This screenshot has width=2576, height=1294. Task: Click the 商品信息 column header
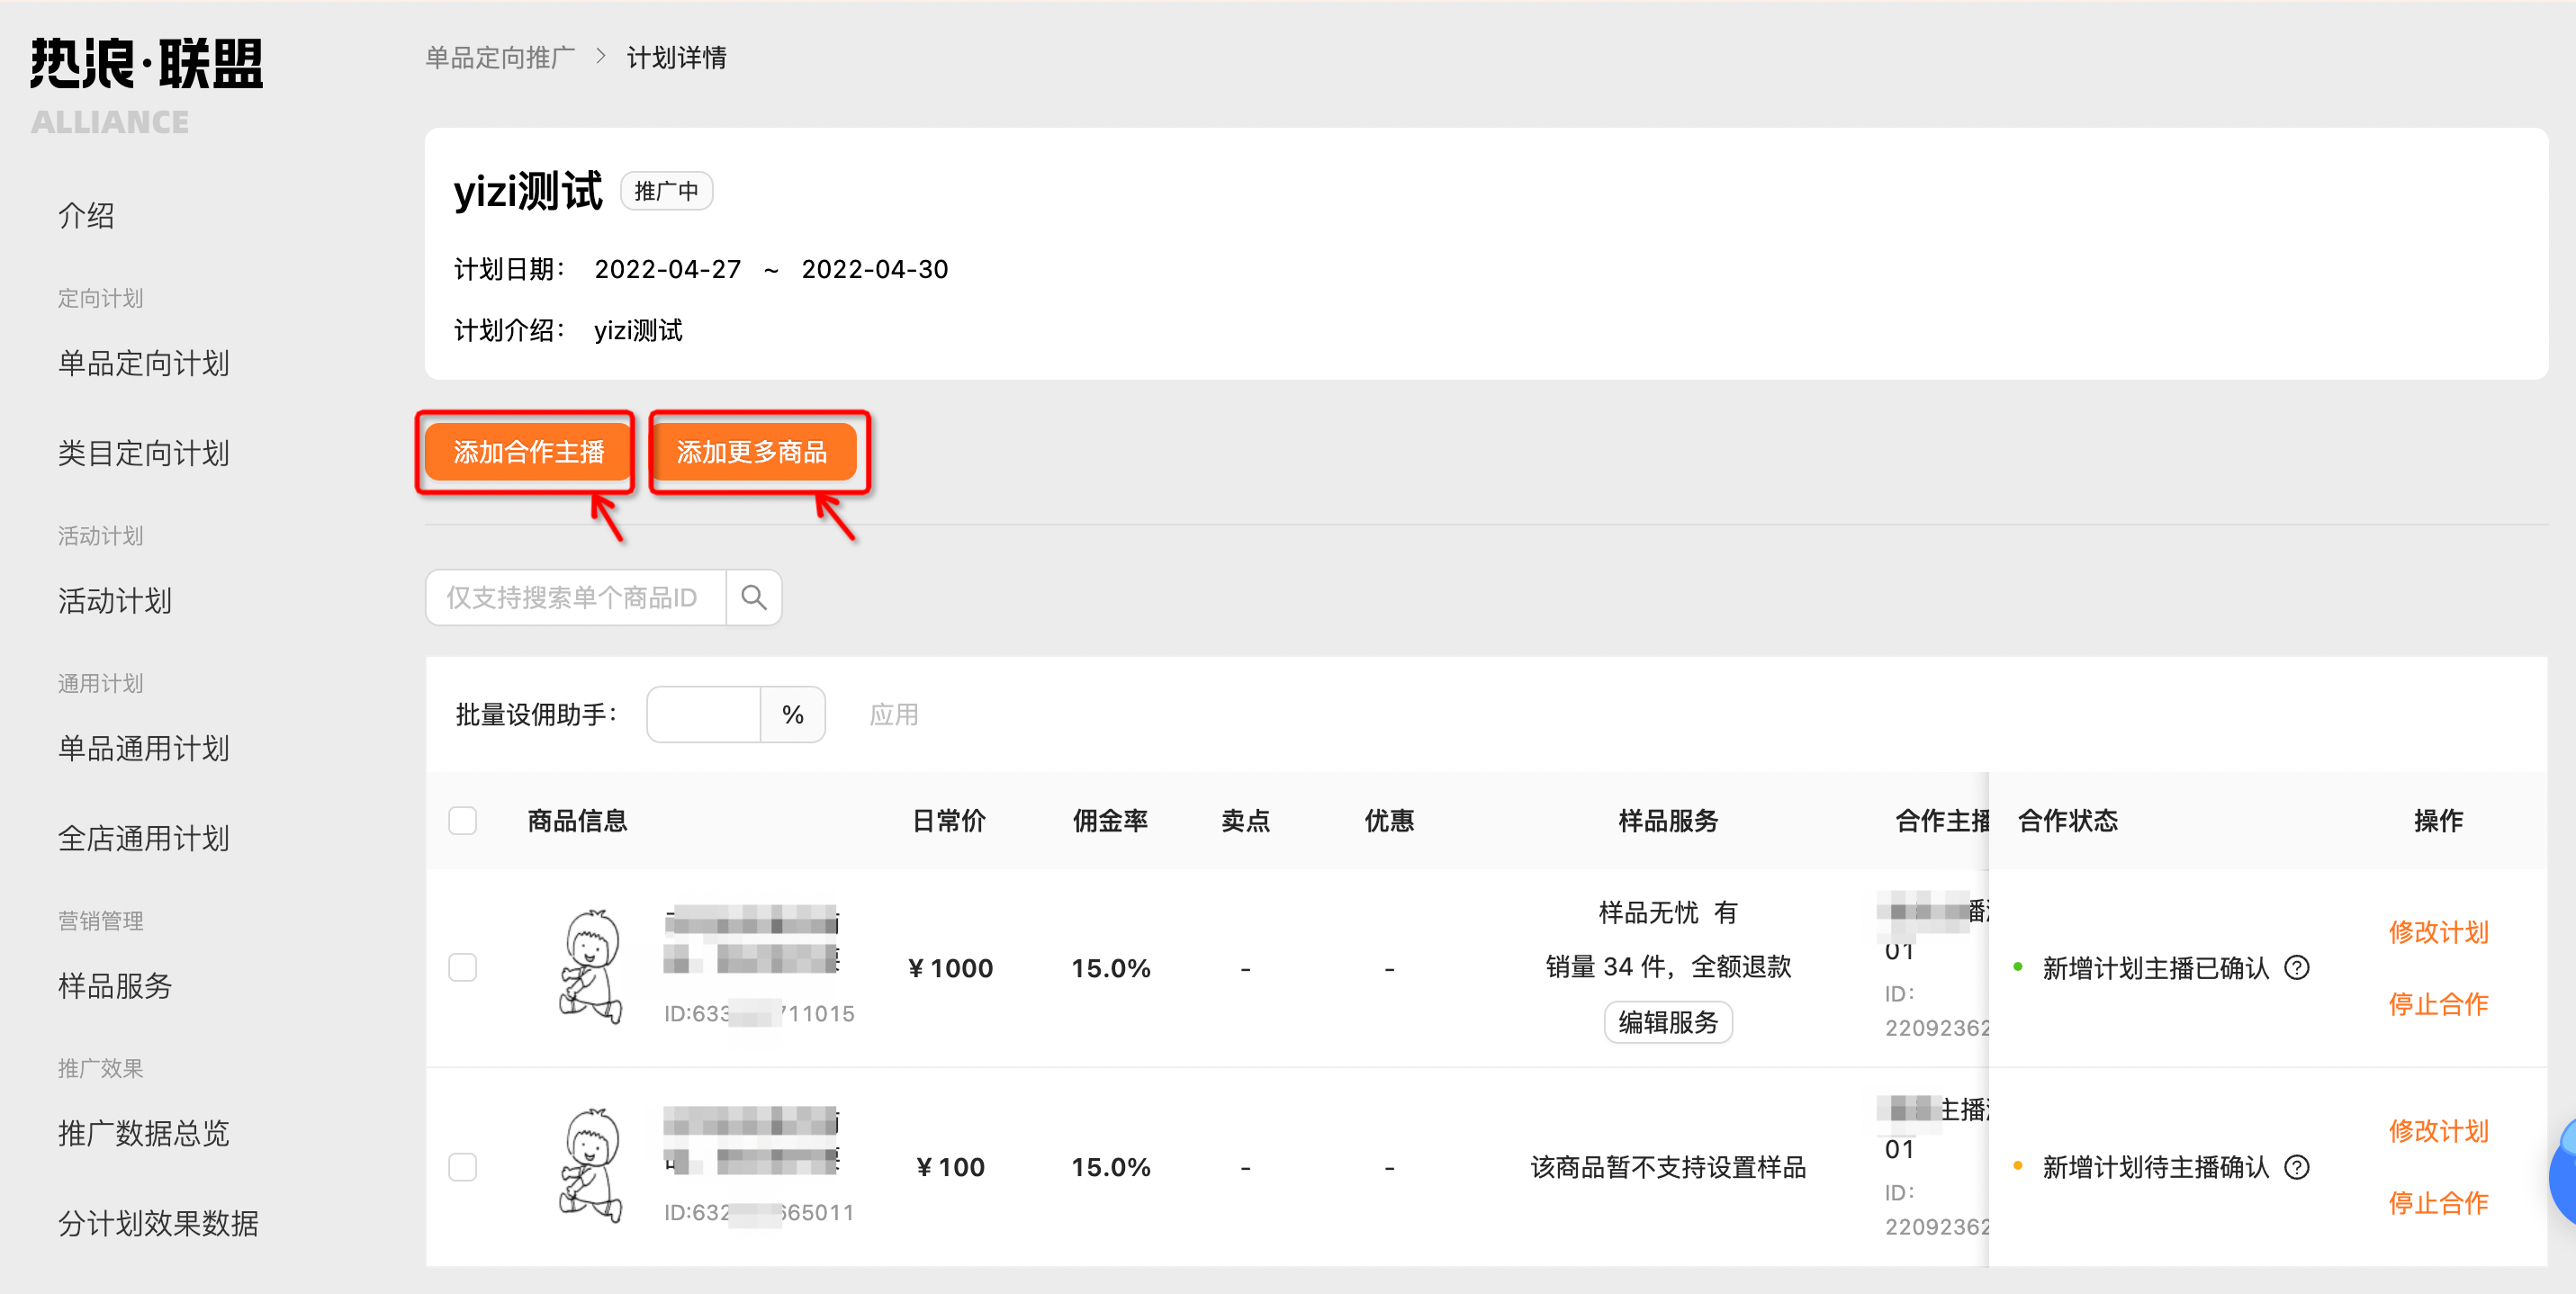click(577, 821)
